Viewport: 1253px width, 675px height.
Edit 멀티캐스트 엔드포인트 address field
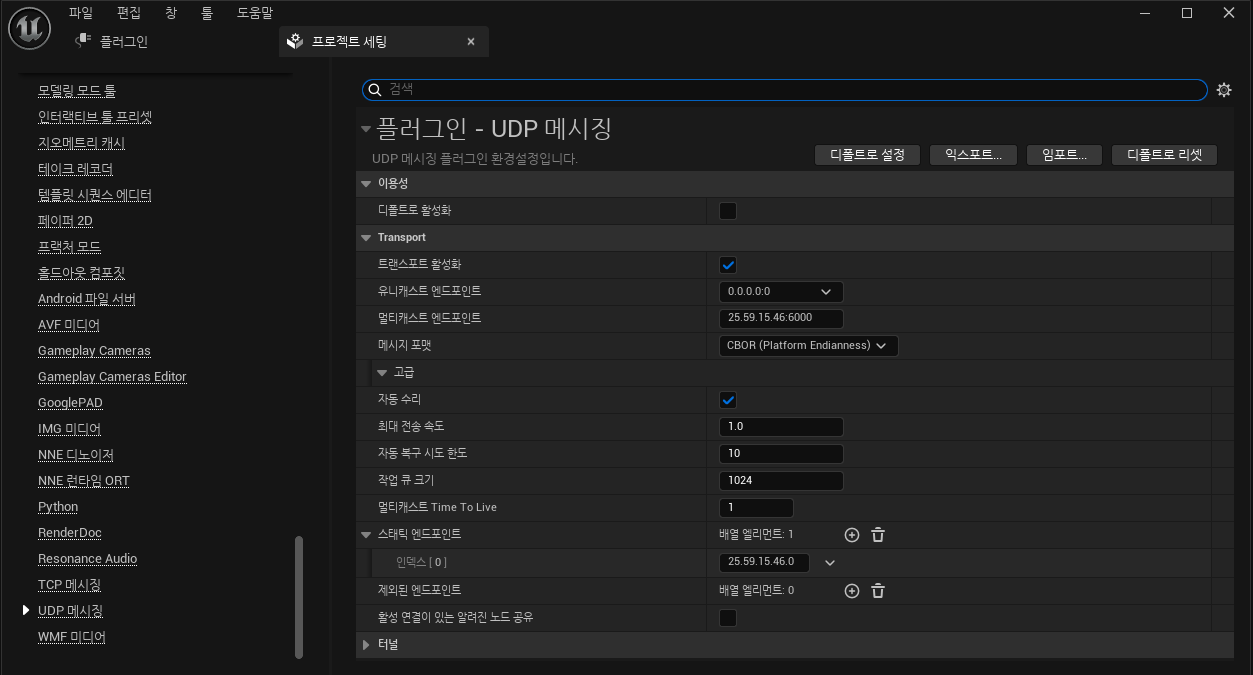click(x=781, y=319)
